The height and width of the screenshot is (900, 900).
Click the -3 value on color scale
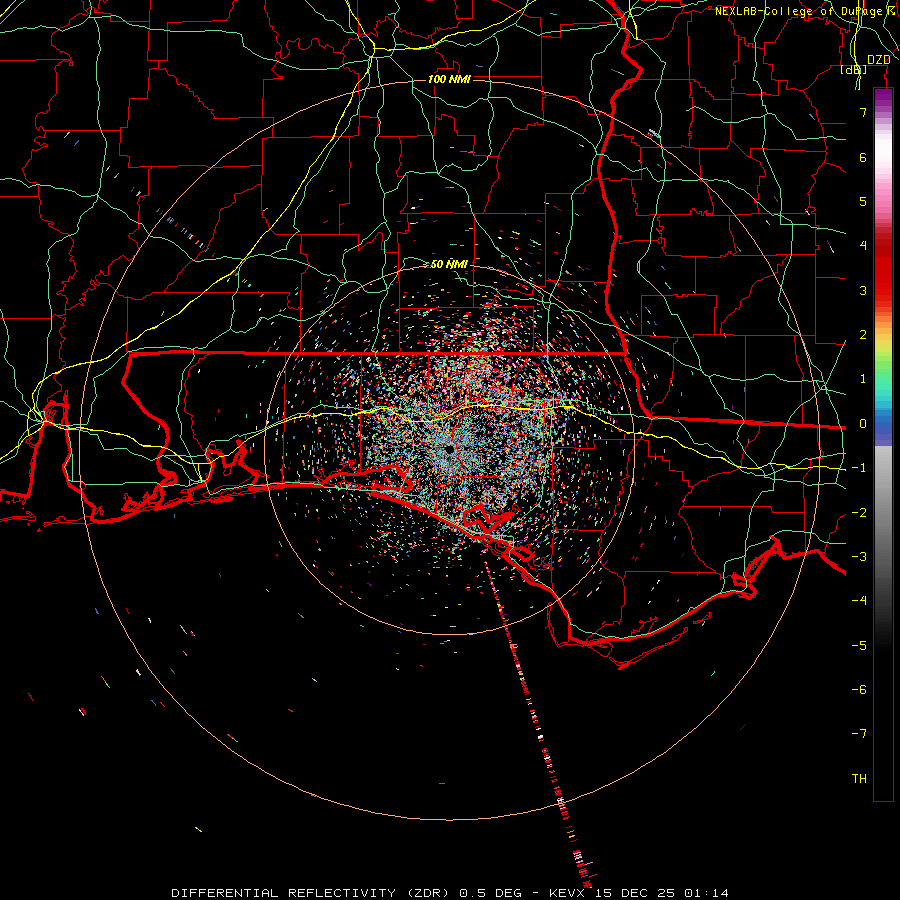pos(859,557)
